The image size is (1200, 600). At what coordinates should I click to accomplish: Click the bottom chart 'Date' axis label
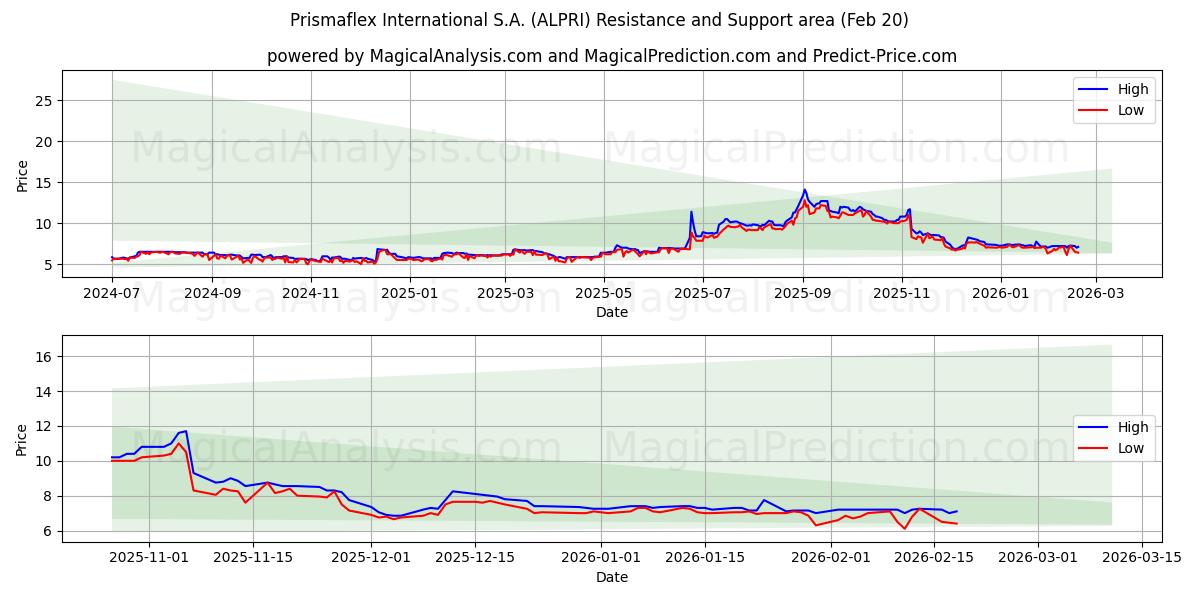point(612,577)
